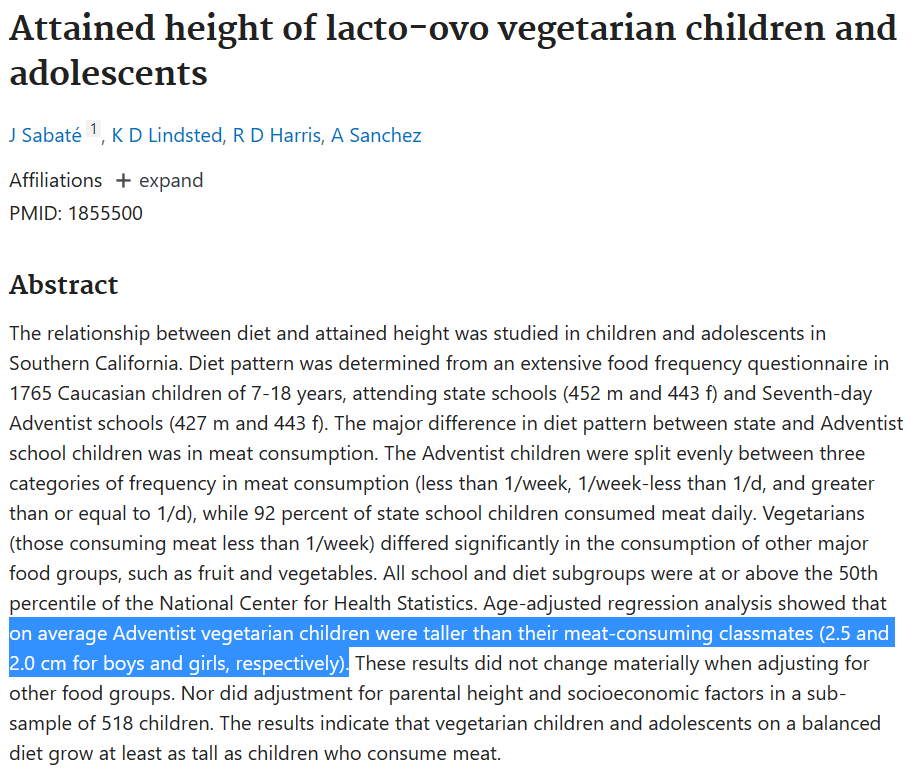Screen dimensions: 922x774
Task: Click the blue highlighted text selection
Action: (450, 634)
